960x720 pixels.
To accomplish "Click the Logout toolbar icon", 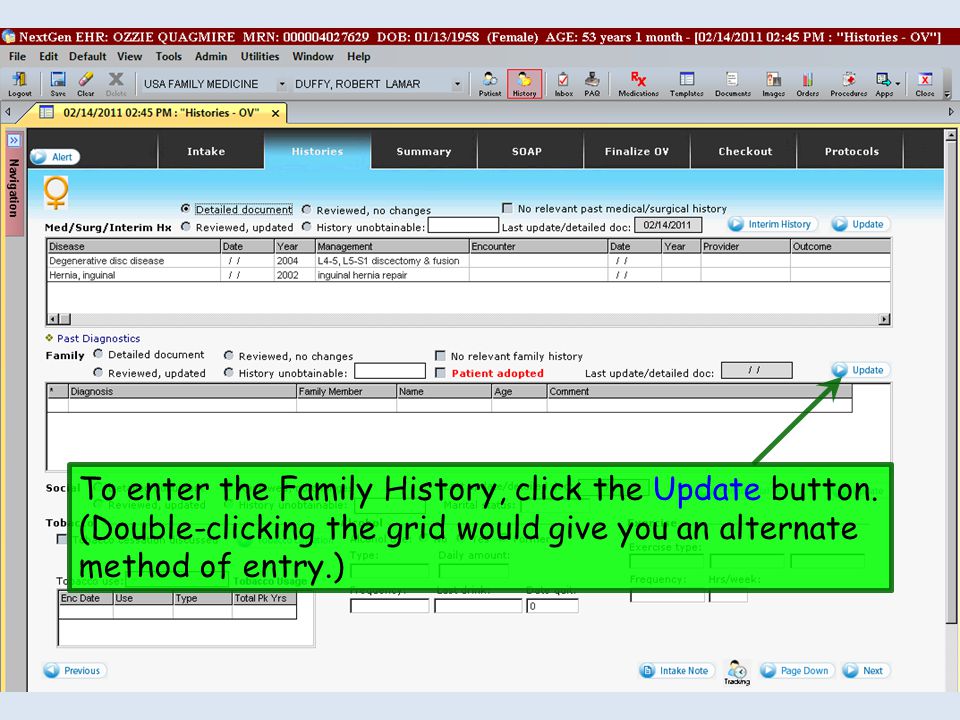I will [x=20, y=84].
